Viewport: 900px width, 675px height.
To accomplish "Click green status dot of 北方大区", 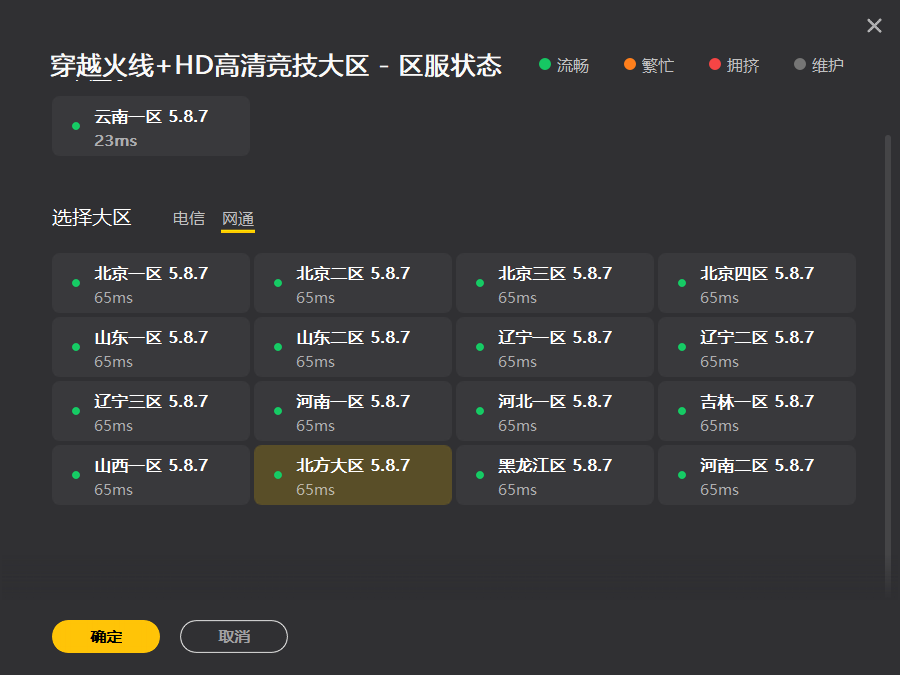I will [x=278, y=475].
